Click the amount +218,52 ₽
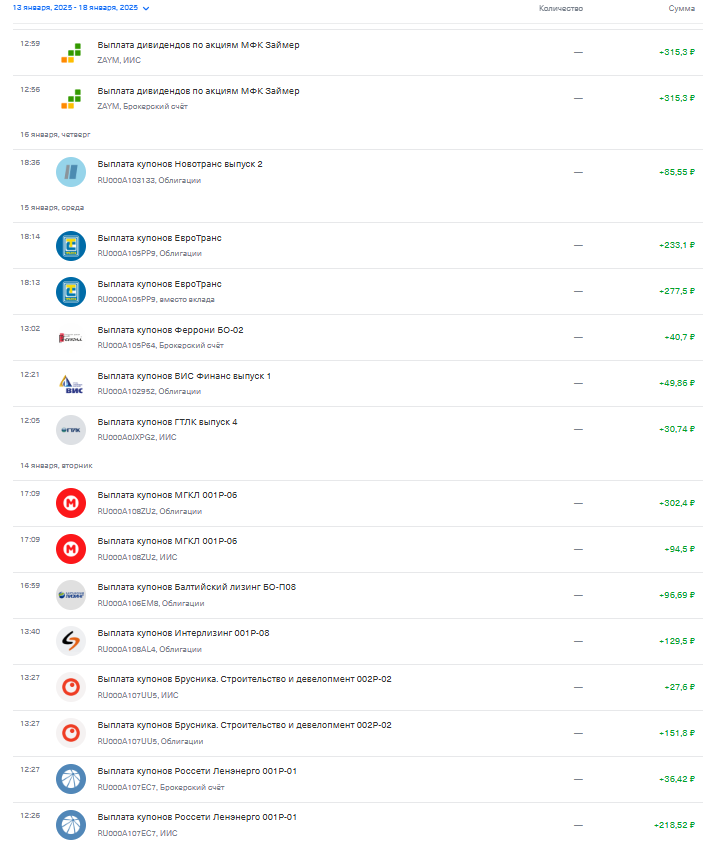Screen dimensions: 722x844 [x=675, y=825]
